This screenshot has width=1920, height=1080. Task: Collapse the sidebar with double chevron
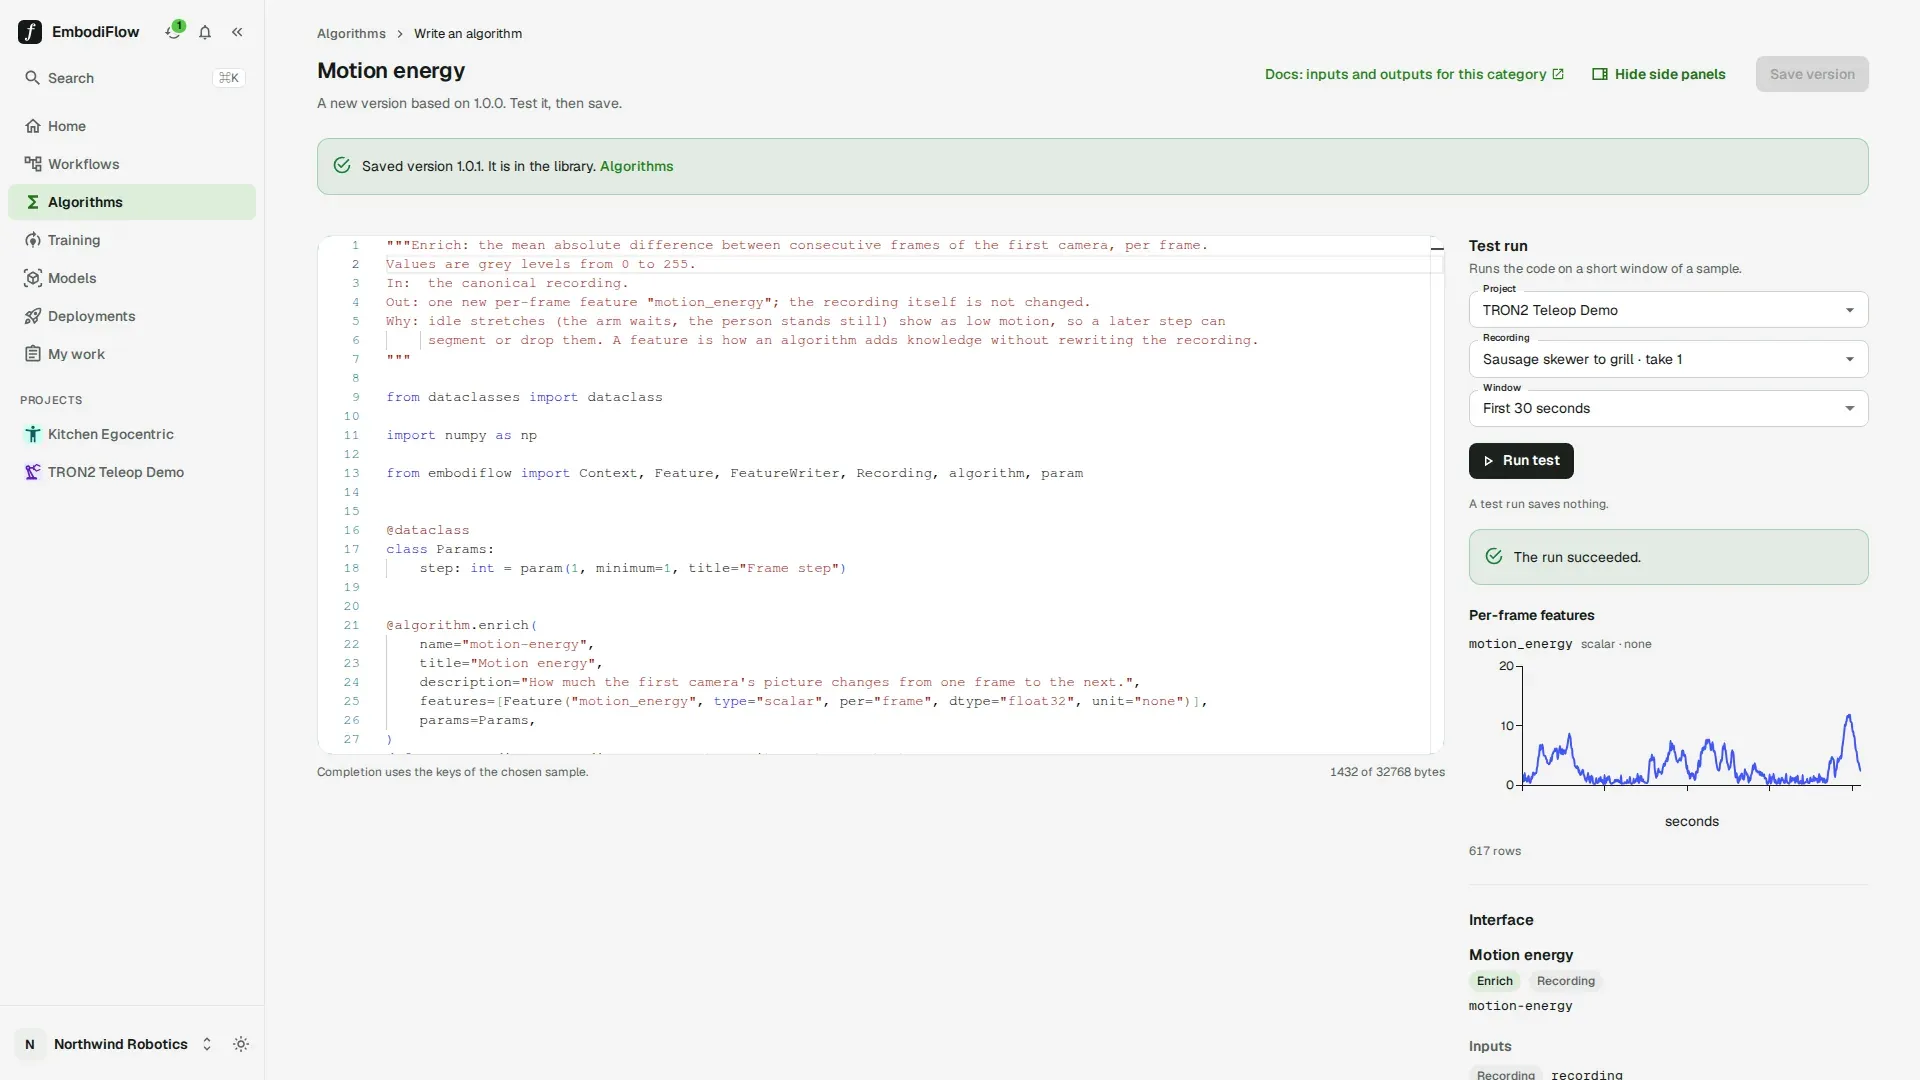coord(237,32)
